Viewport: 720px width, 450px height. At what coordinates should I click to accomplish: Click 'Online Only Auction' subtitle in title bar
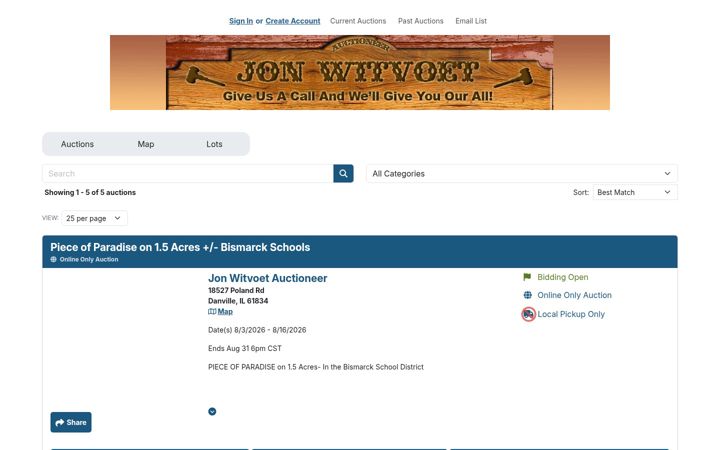89,259
